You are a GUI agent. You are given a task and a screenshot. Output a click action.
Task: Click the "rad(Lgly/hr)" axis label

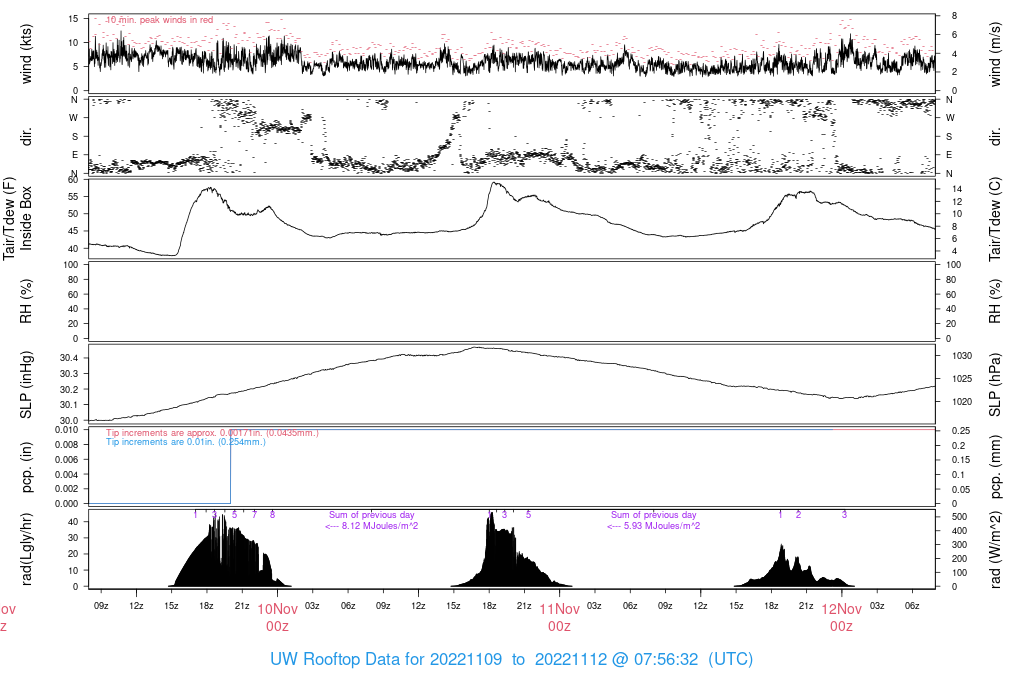(x=26, y=549)
